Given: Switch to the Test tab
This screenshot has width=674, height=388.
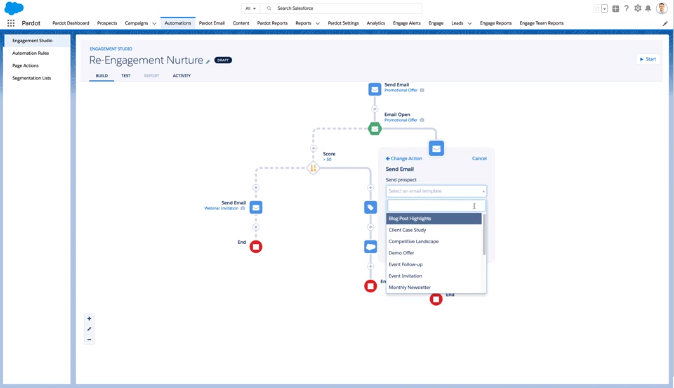Looking at the screenshot, I should click(x=126, y=76).
